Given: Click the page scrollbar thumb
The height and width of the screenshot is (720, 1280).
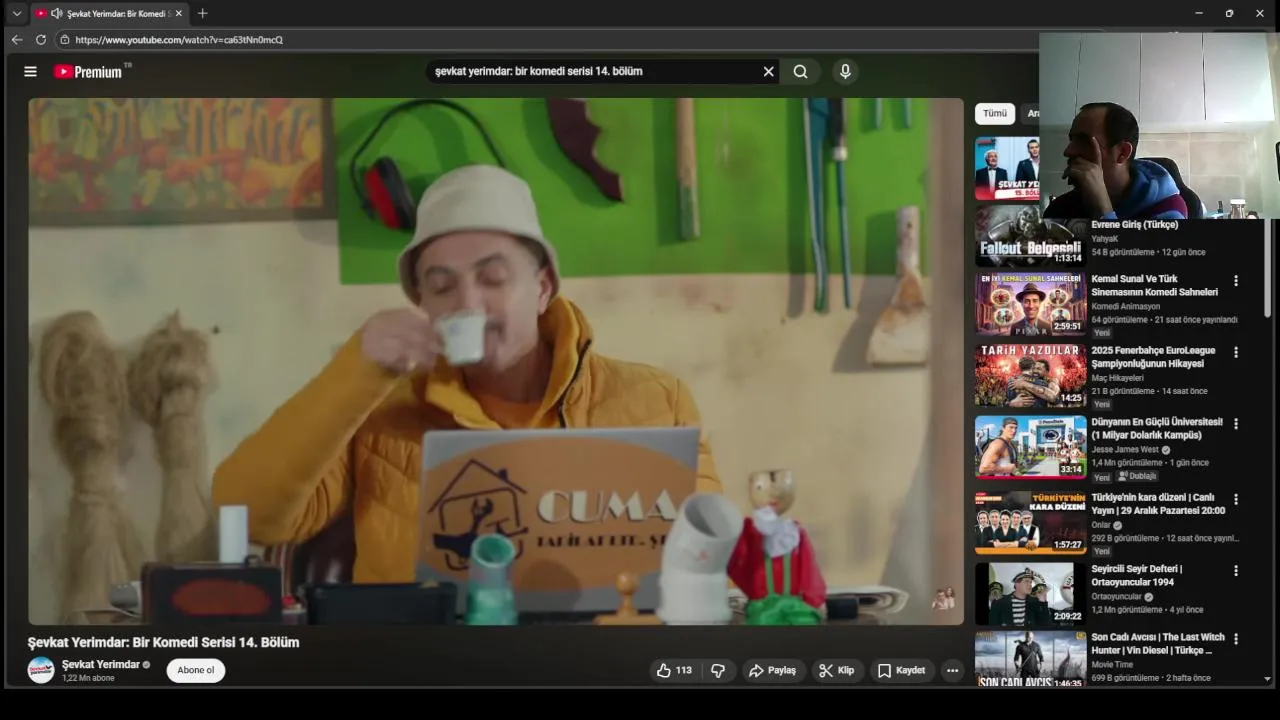Looking at the screenshot, I should click(1268, 268).
